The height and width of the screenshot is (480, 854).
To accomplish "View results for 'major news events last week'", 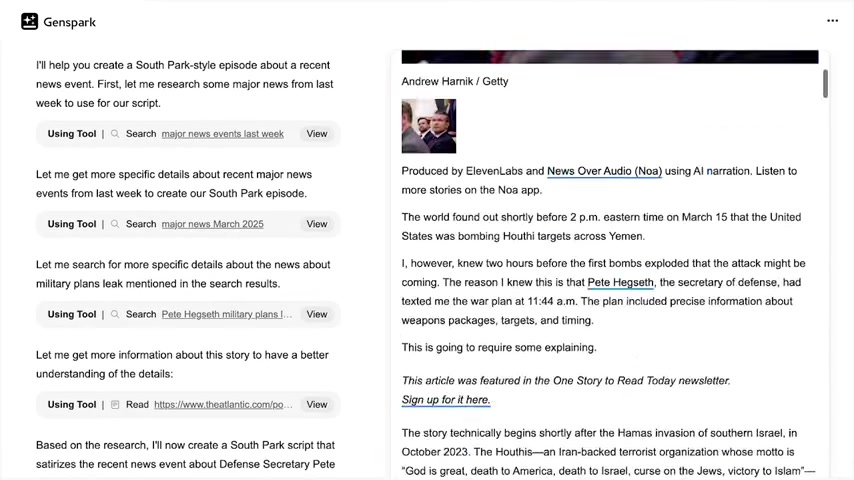I will click(x=316, y=134).
